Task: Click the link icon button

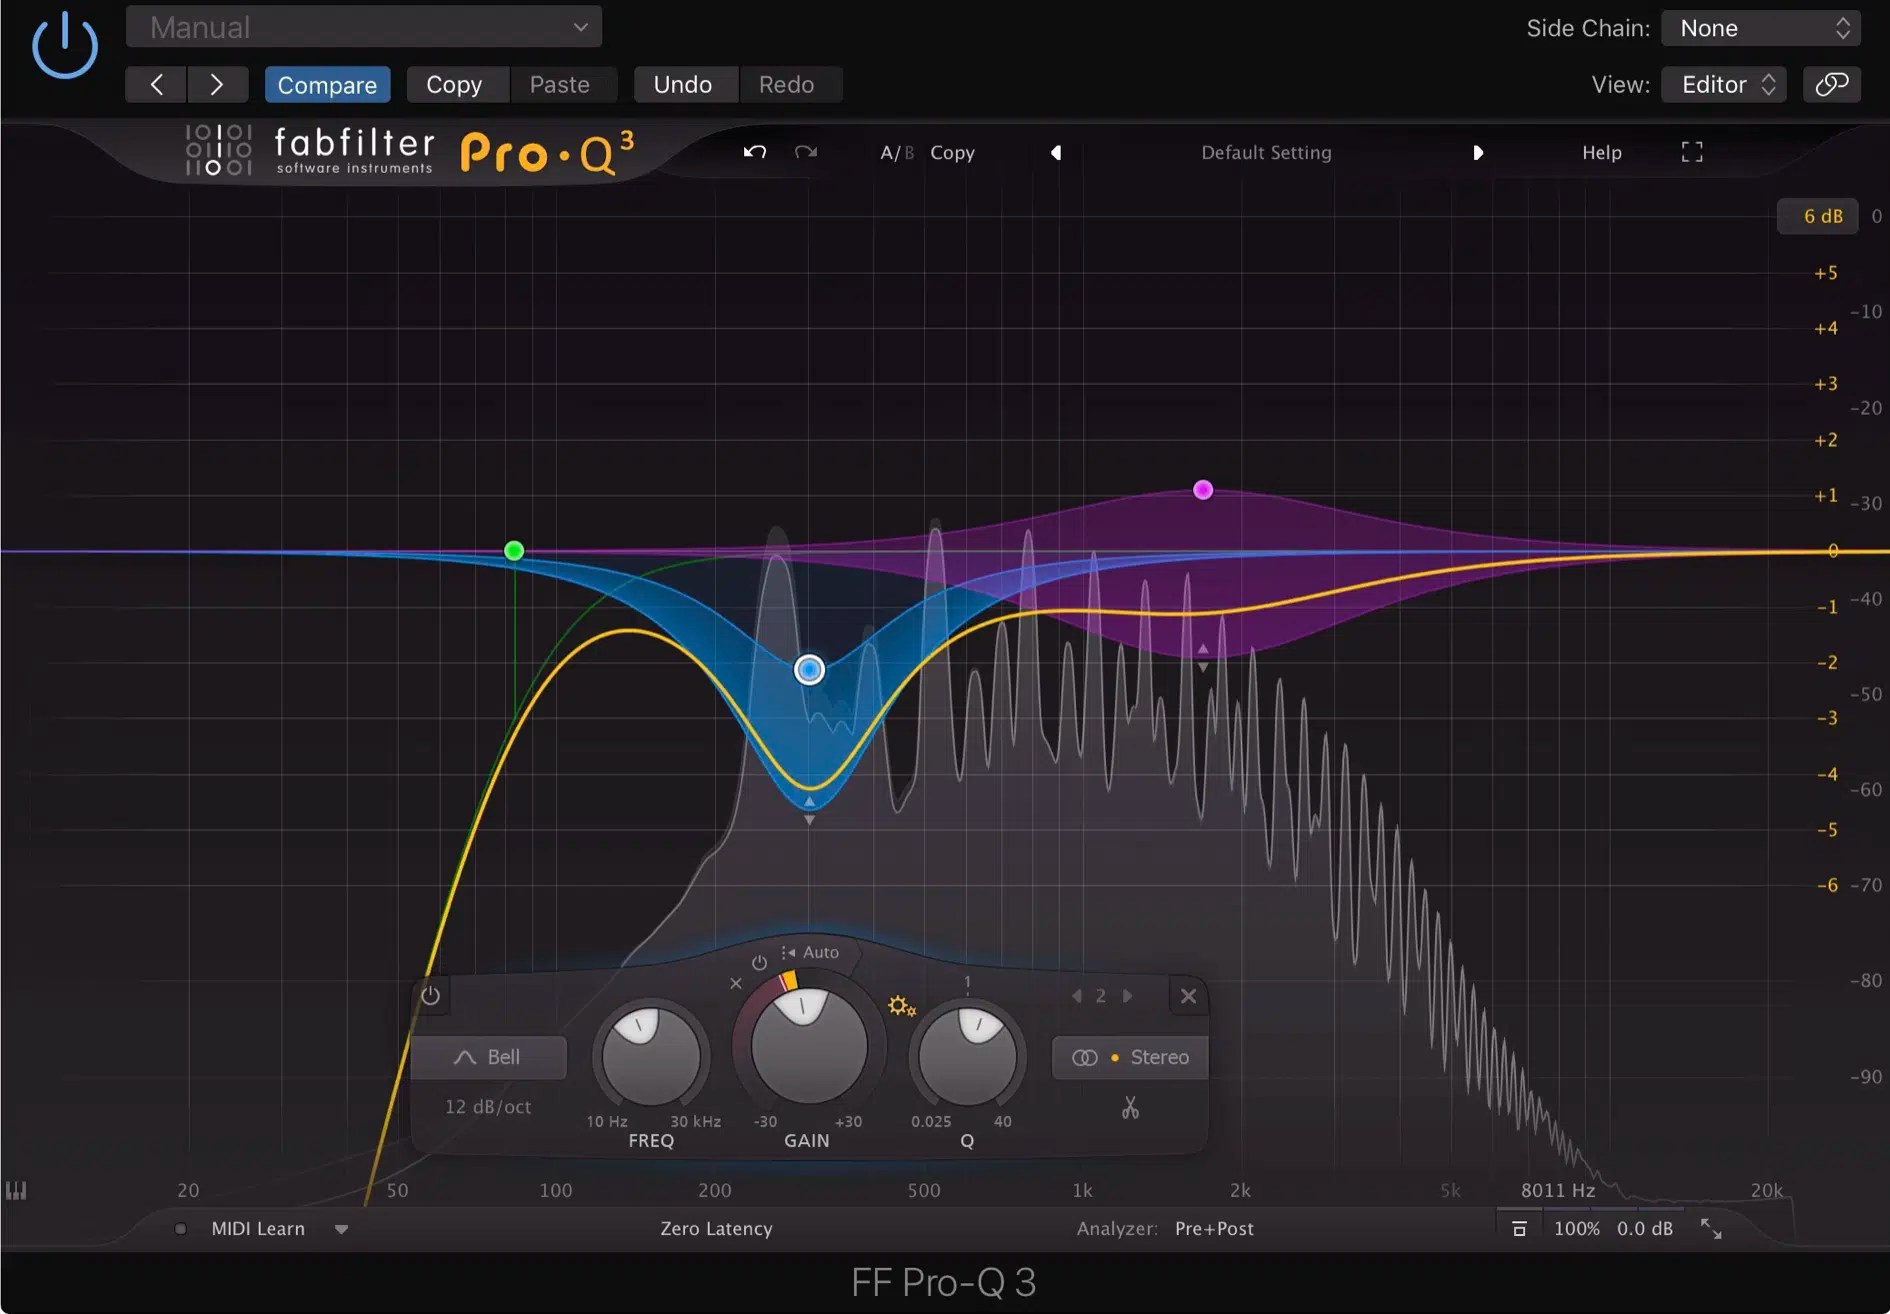Action: pyautogui.click(x=1832, y=84)
